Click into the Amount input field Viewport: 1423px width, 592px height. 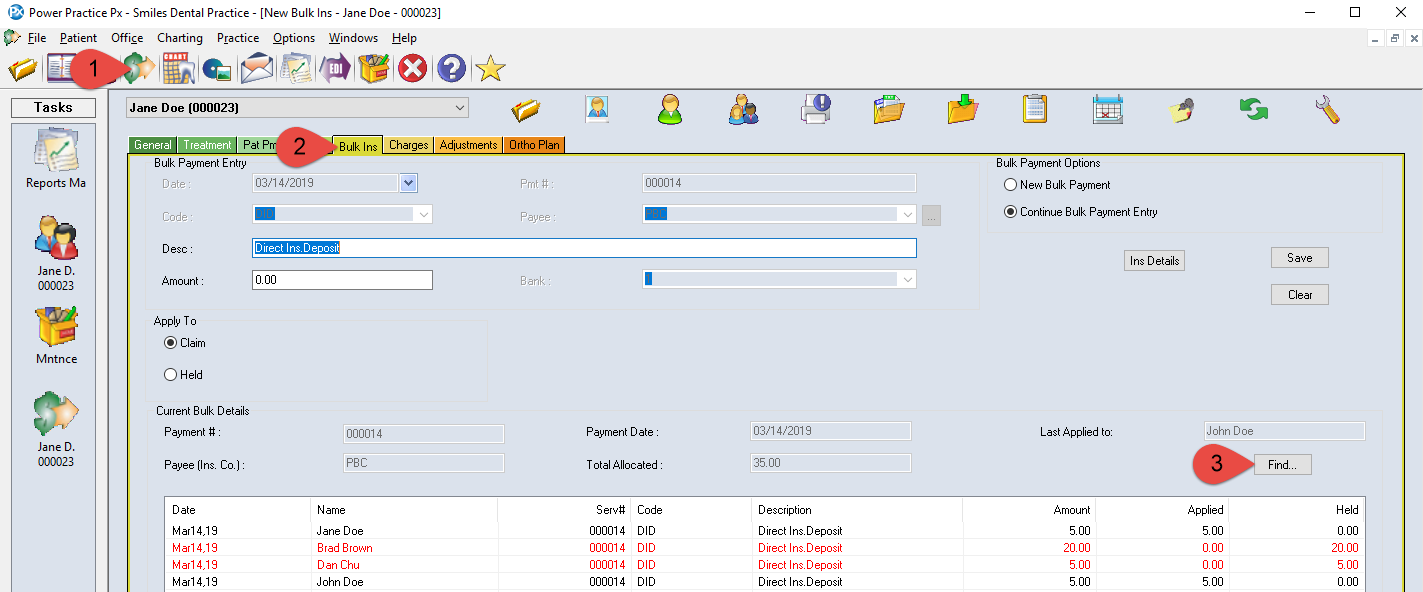[342, 280]
